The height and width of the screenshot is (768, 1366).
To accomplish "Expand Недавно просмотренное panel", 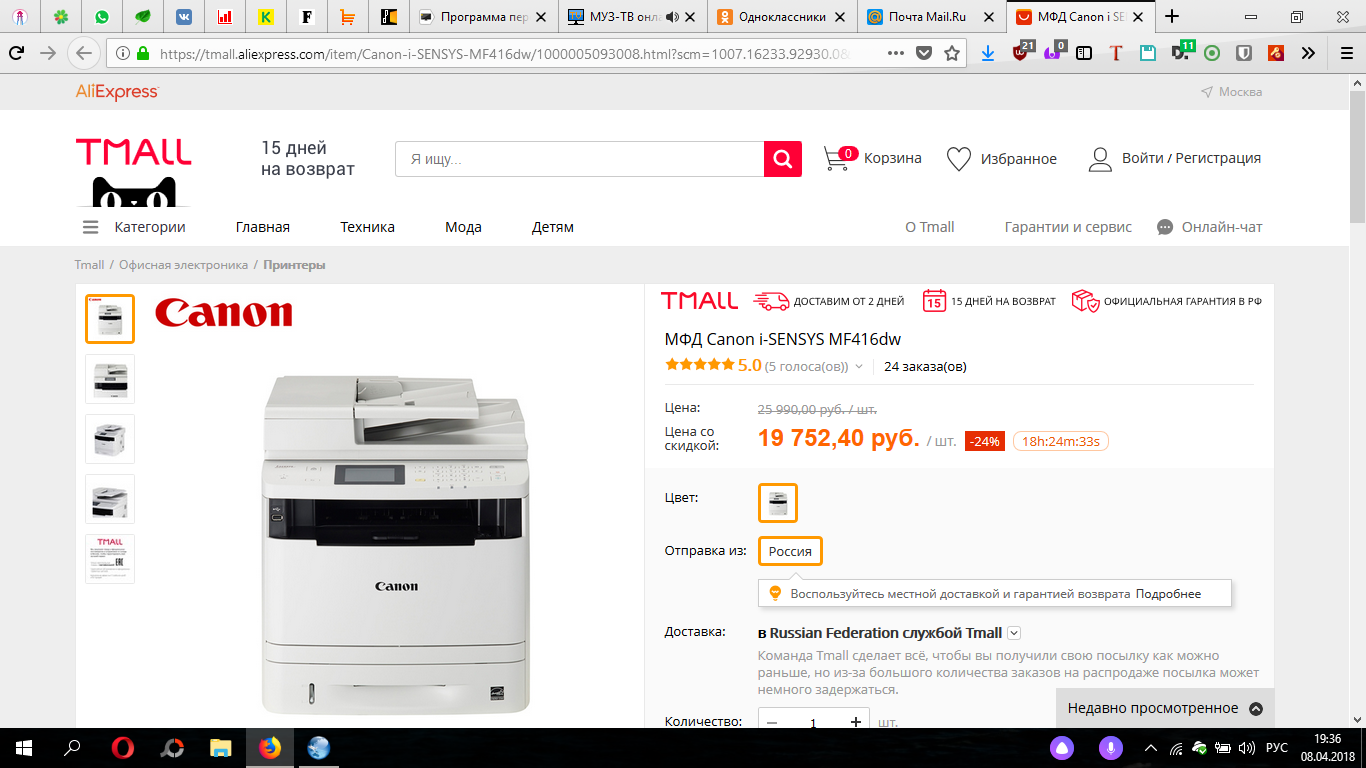I will (x=1165, y=708).
